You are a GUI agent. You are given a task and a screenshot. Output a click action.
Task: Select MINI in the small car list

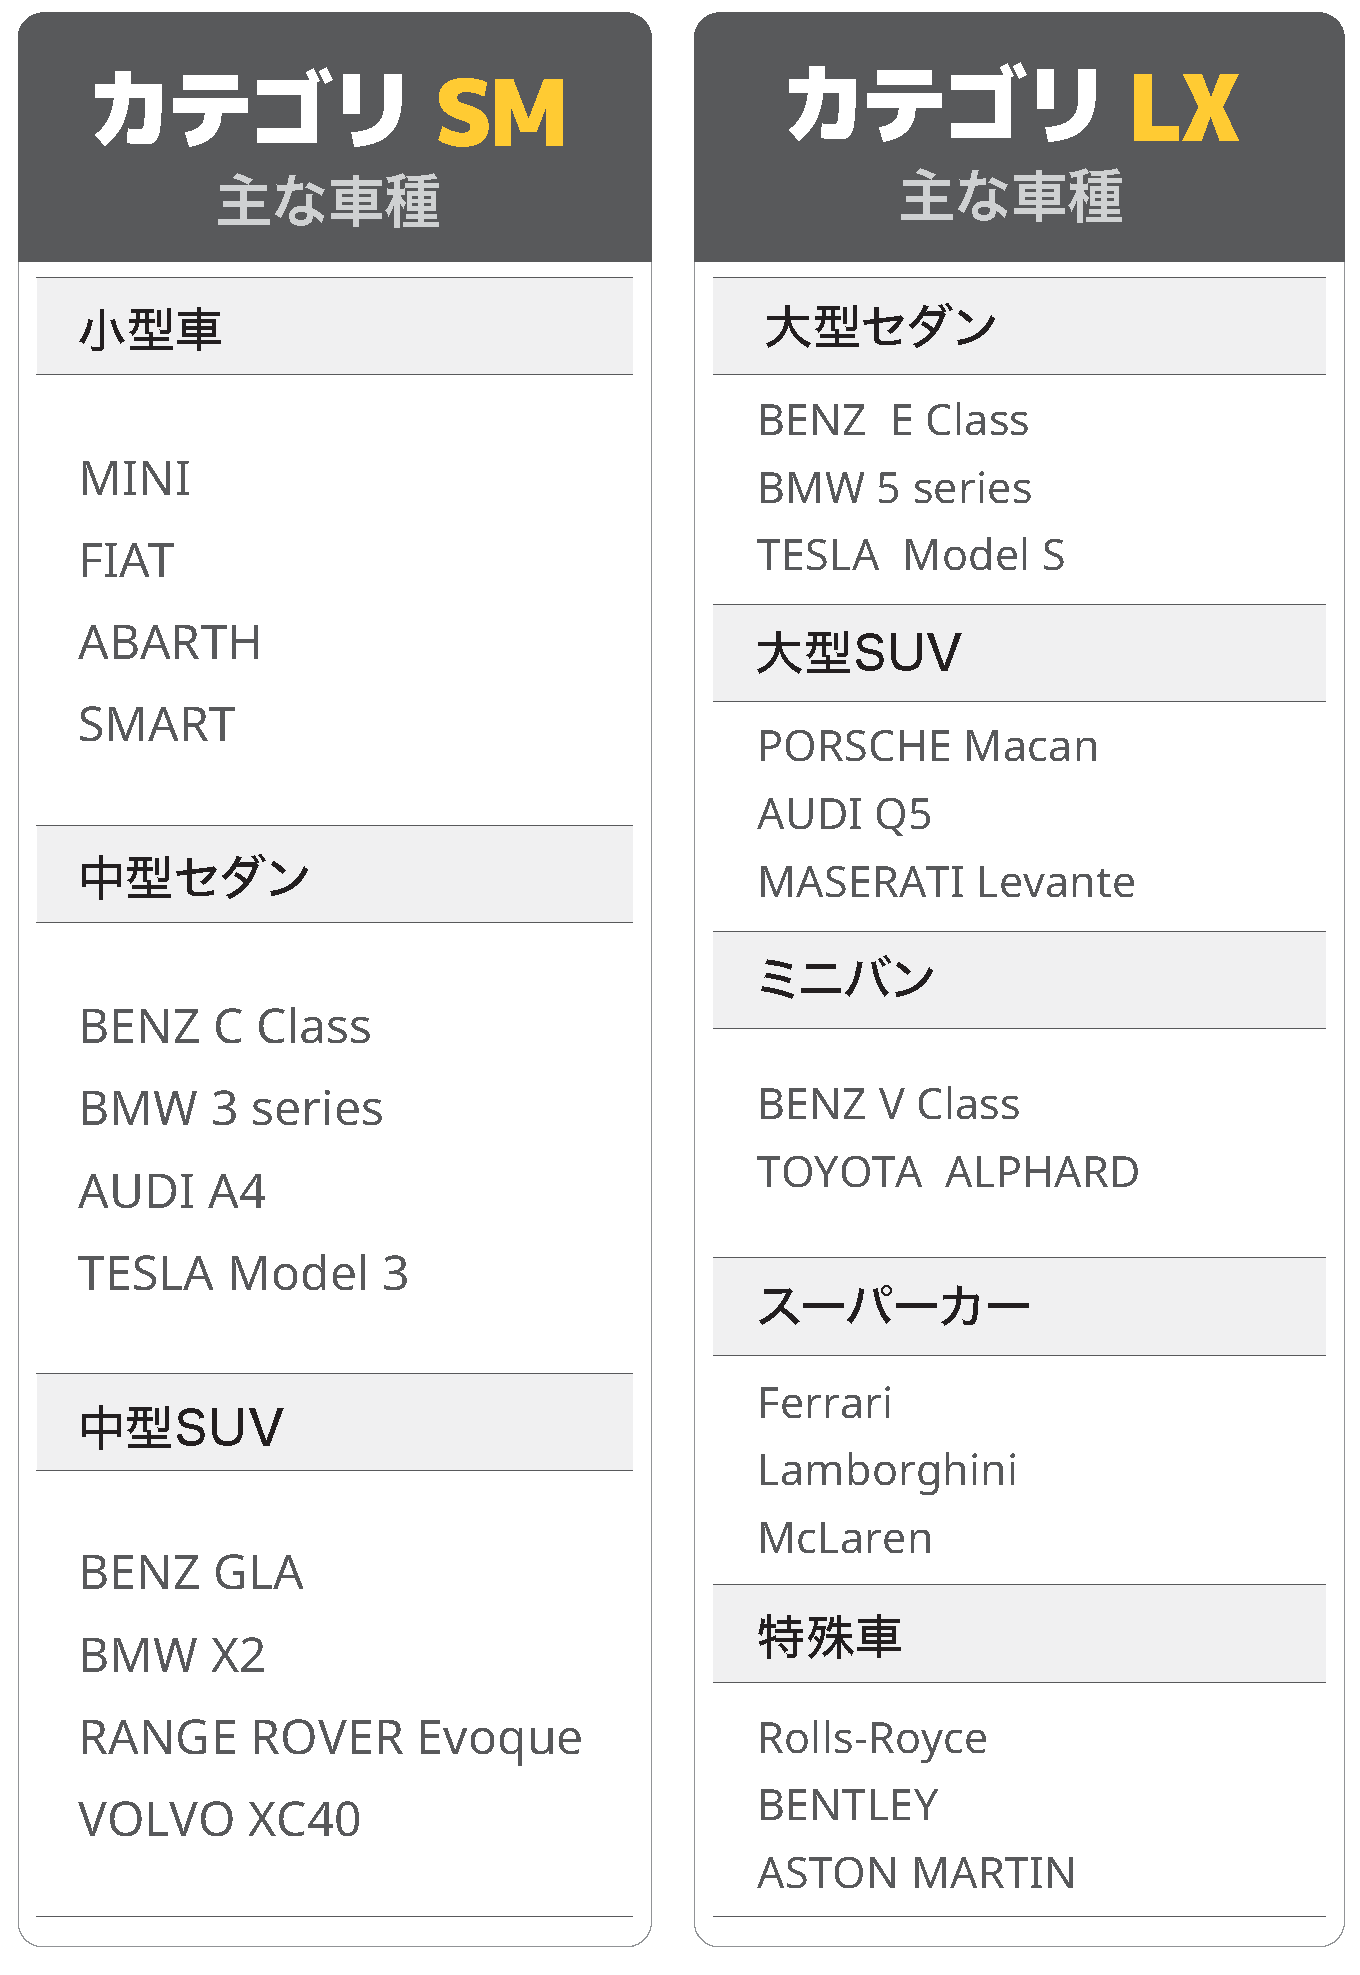click(x=135, y=478)
